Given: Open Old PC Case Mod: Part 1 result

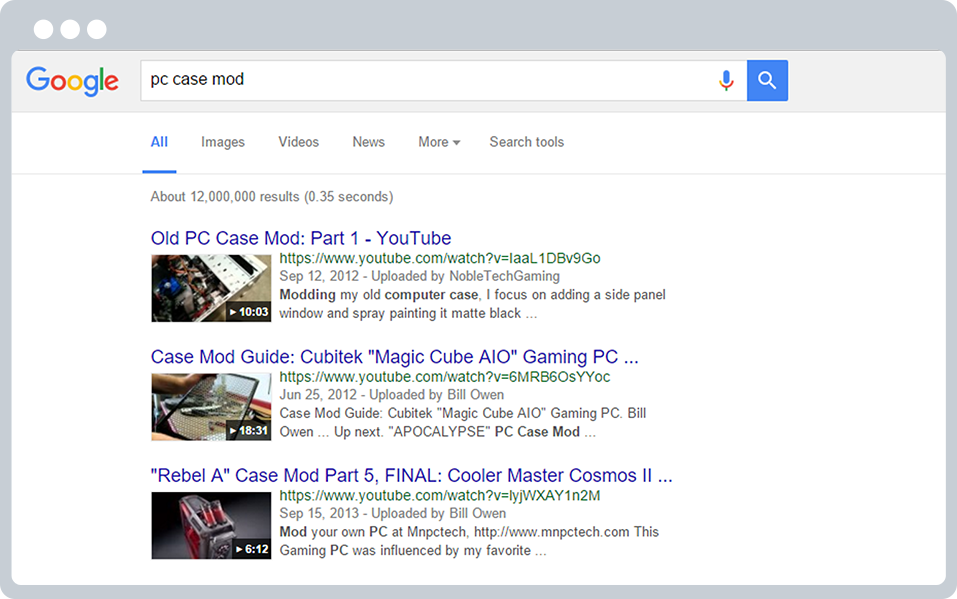Looking at the screenshot, I should click(301, 238).
